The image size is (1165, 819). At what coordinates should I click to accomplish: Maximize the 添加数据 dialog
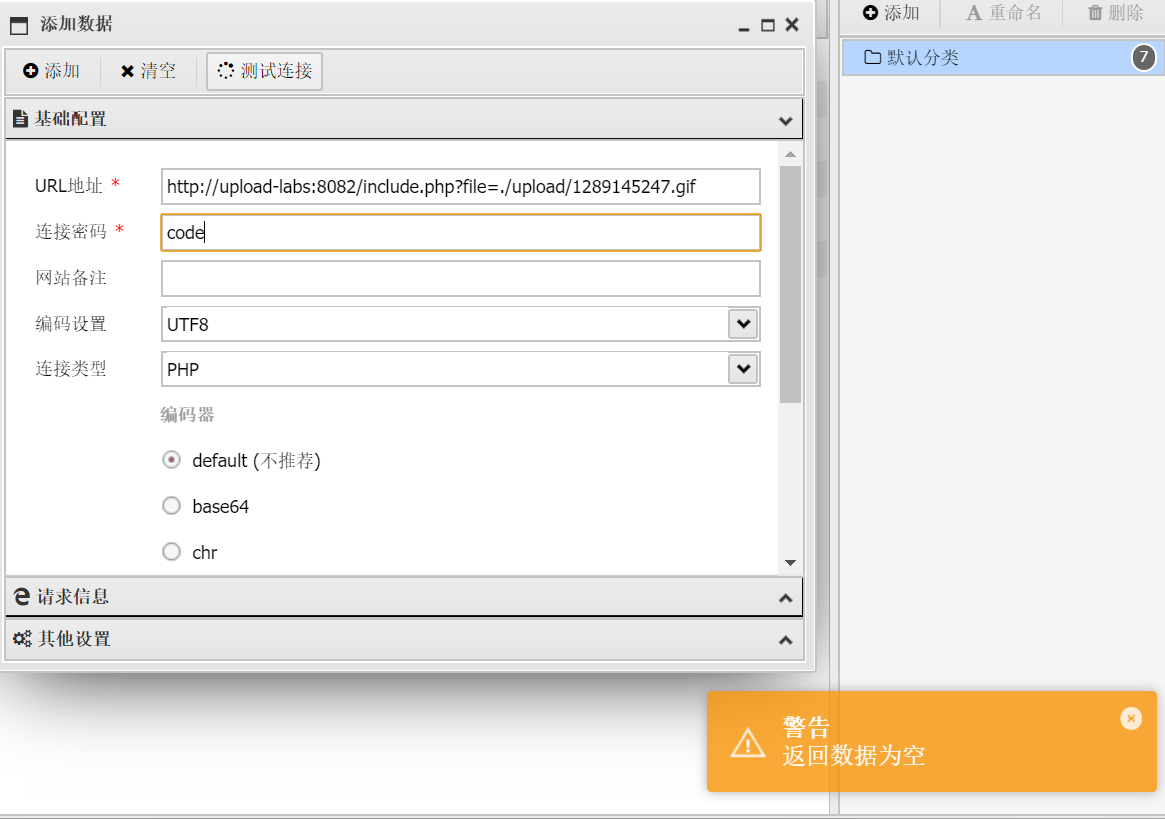[768, 25]
